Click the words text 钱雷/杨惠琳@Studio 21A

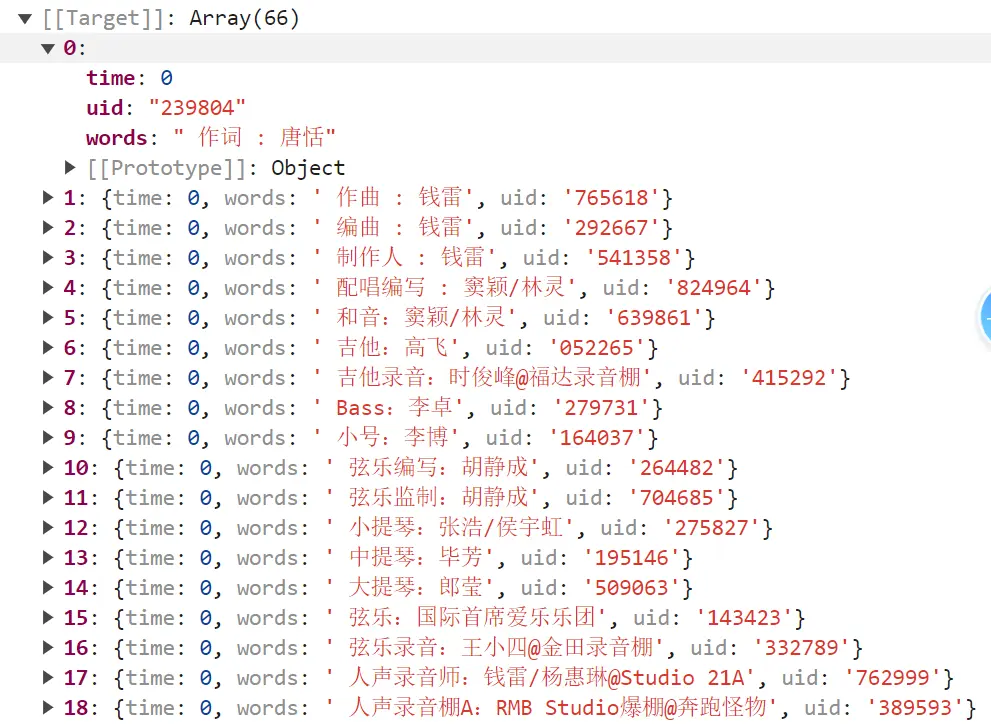[614, 677]
